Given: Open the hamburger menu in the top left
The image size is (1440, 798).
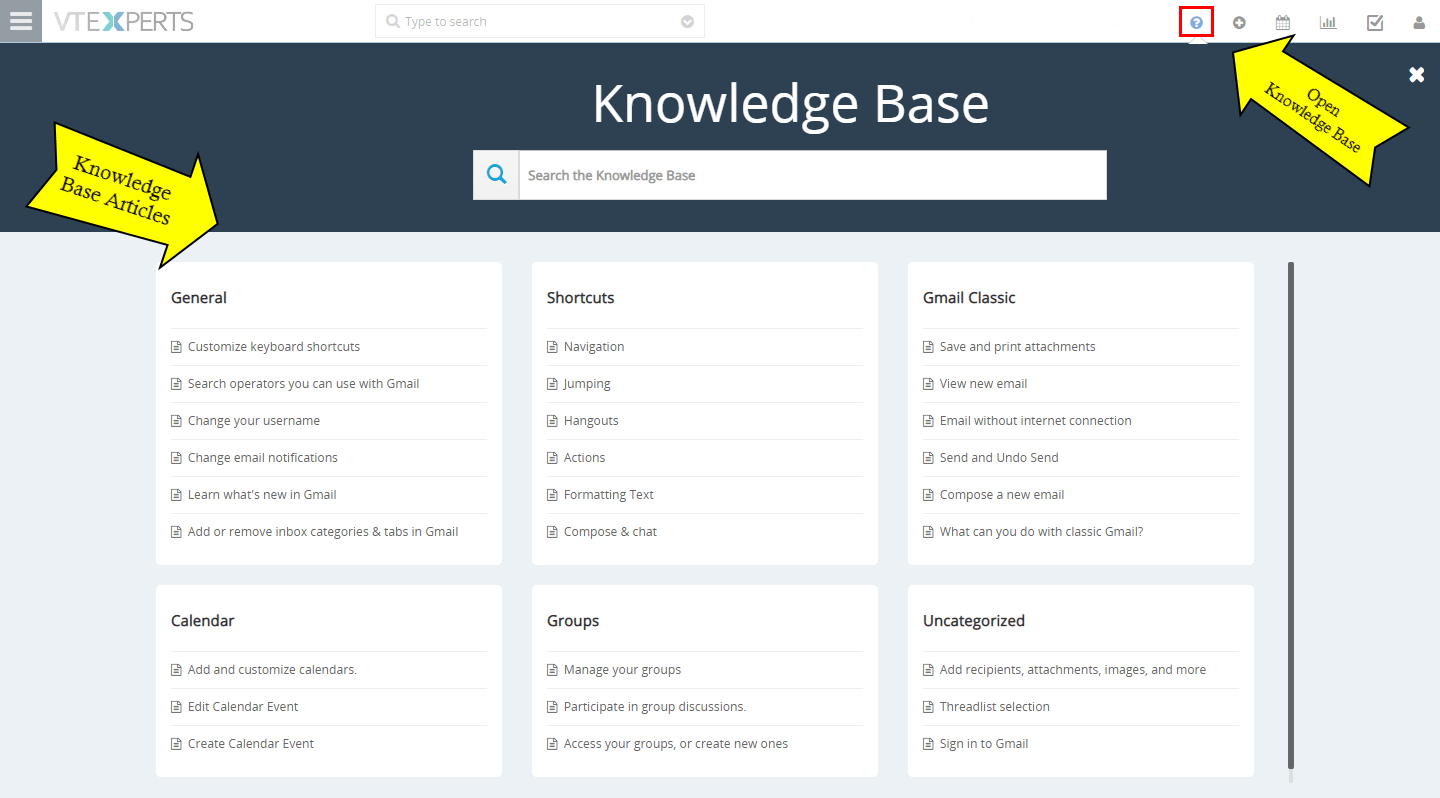Looking at the screenshot, I should click(20, 21).
